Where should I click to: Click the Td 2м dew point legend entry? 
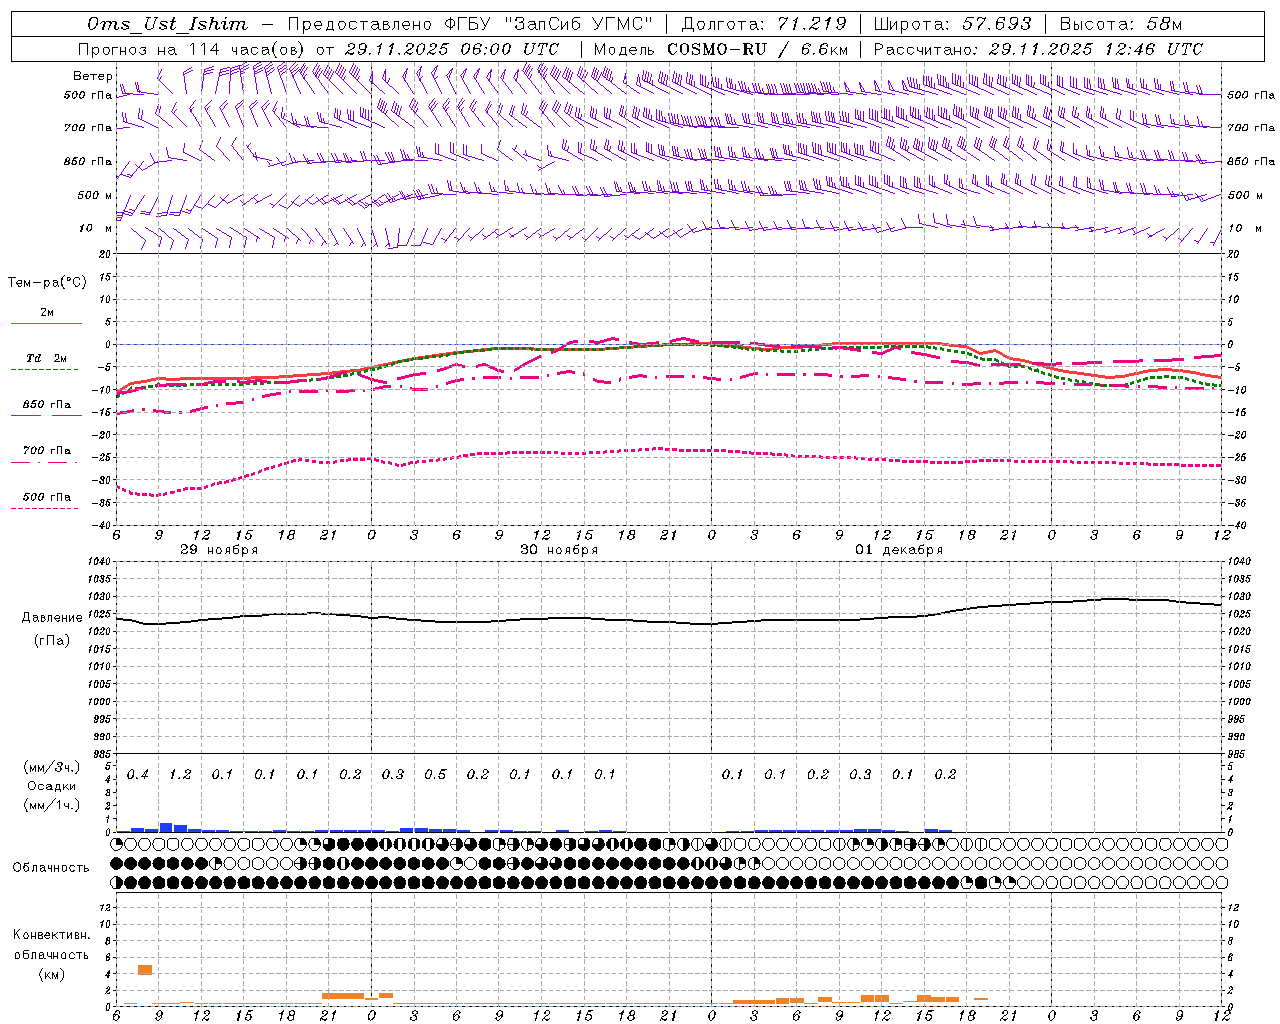click(x=46, y=358)
